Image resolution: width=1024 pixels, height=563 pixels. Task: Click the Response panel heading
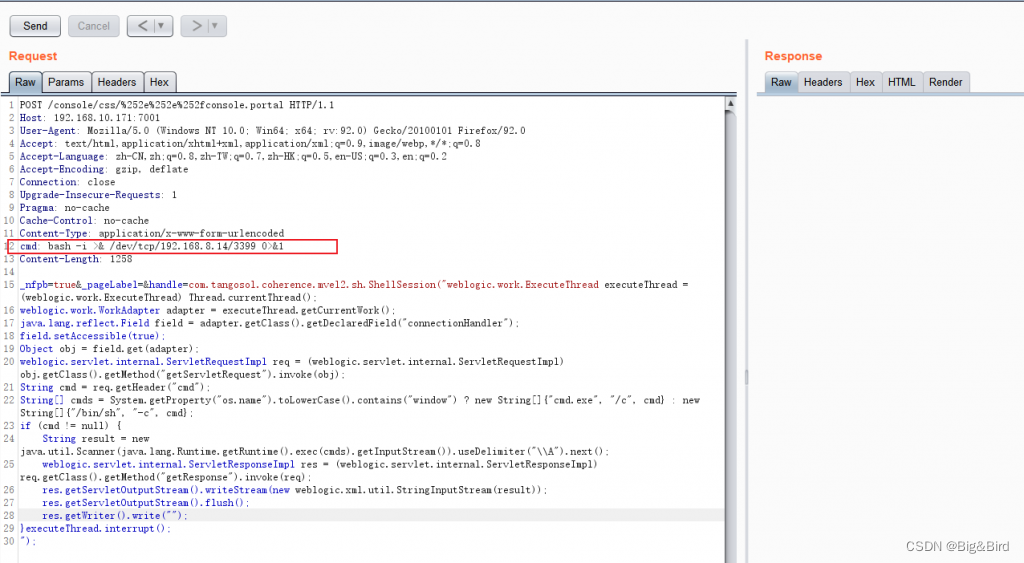coord(793,56)
